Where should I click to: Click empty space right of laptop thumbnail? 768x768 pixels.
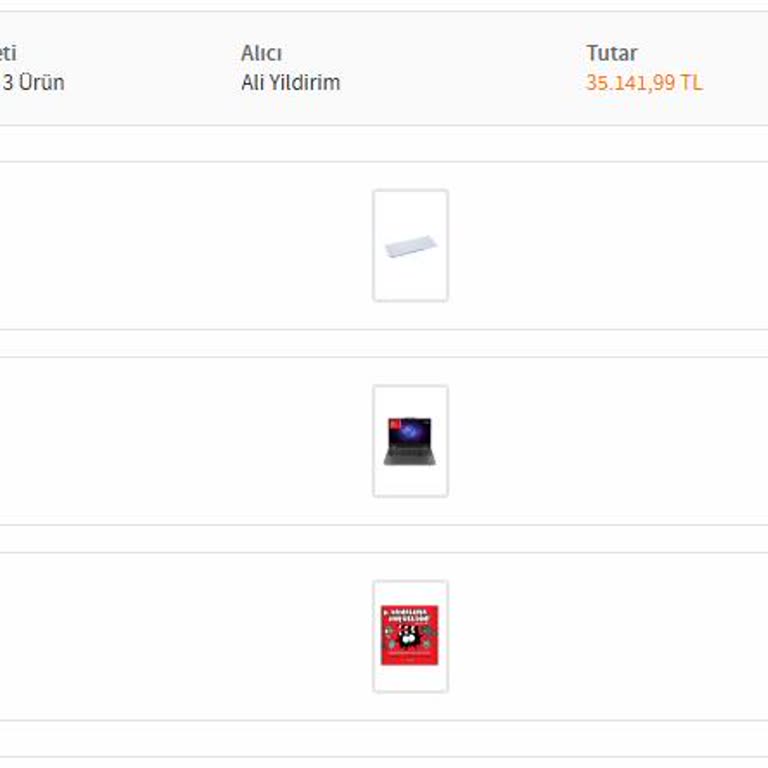600,441
